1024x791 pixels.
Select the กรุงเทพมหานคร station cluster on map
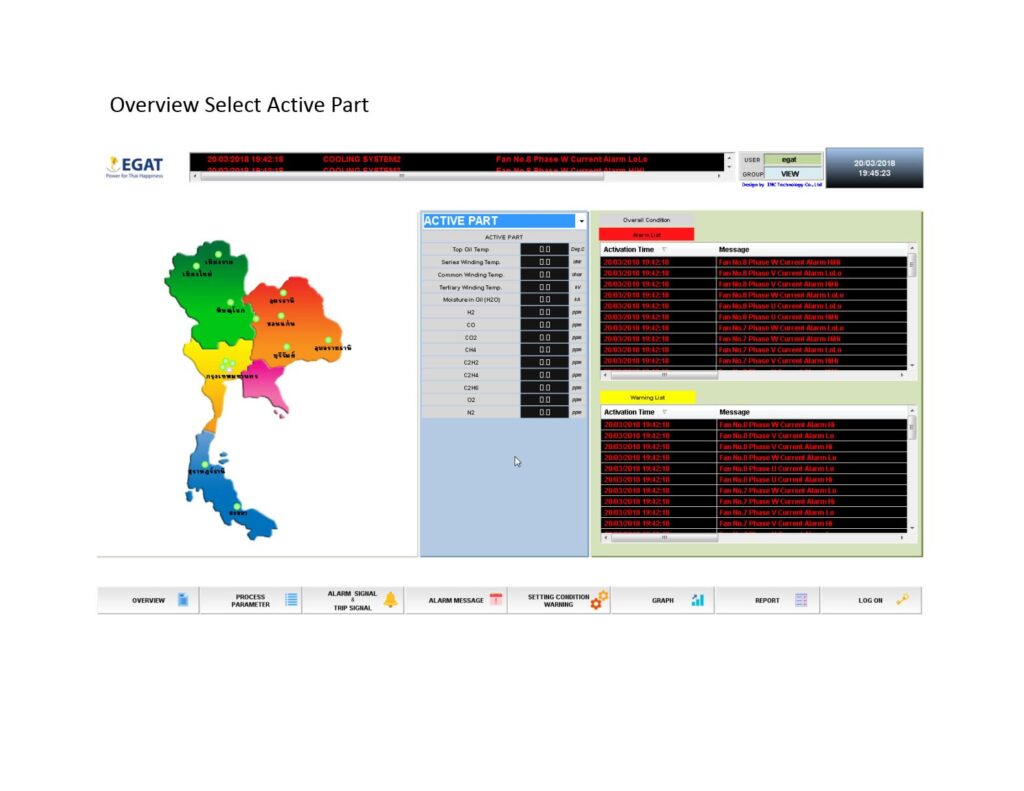coord(227,364)
